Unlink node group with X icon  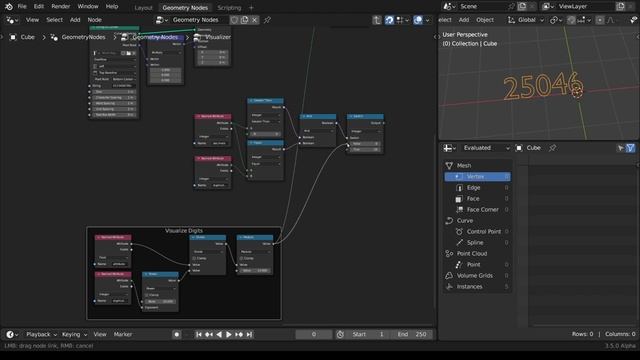(x=254, y=20)
